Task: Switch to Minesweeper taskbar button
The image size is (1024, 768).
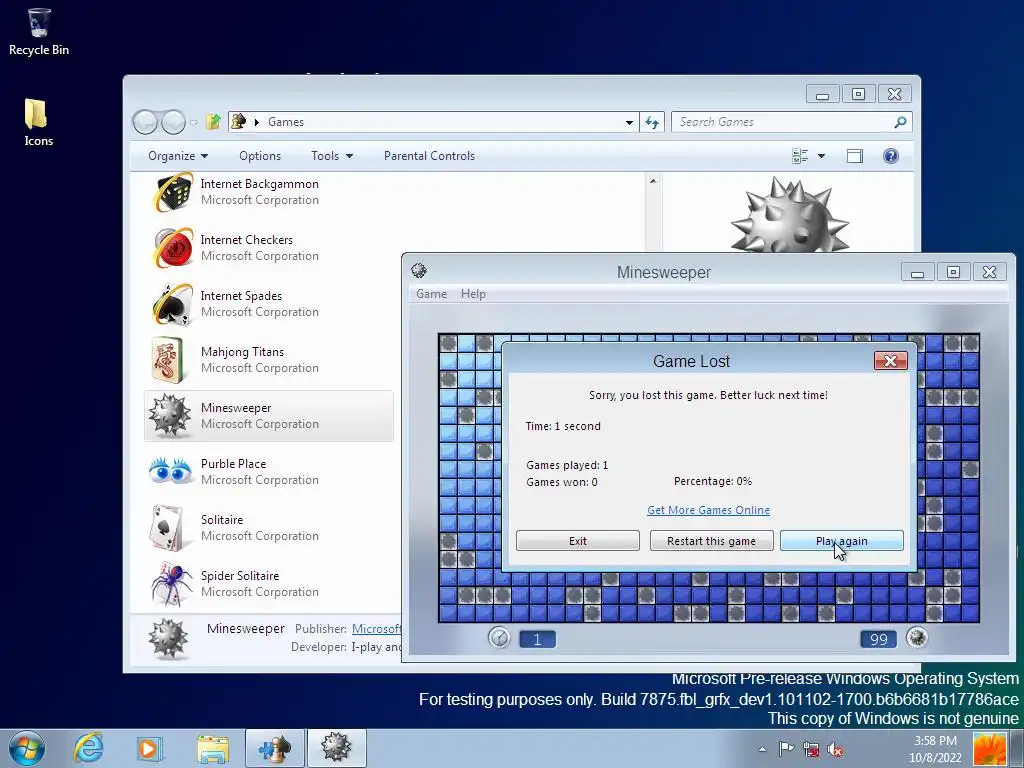Action: (x=336, y=748)
